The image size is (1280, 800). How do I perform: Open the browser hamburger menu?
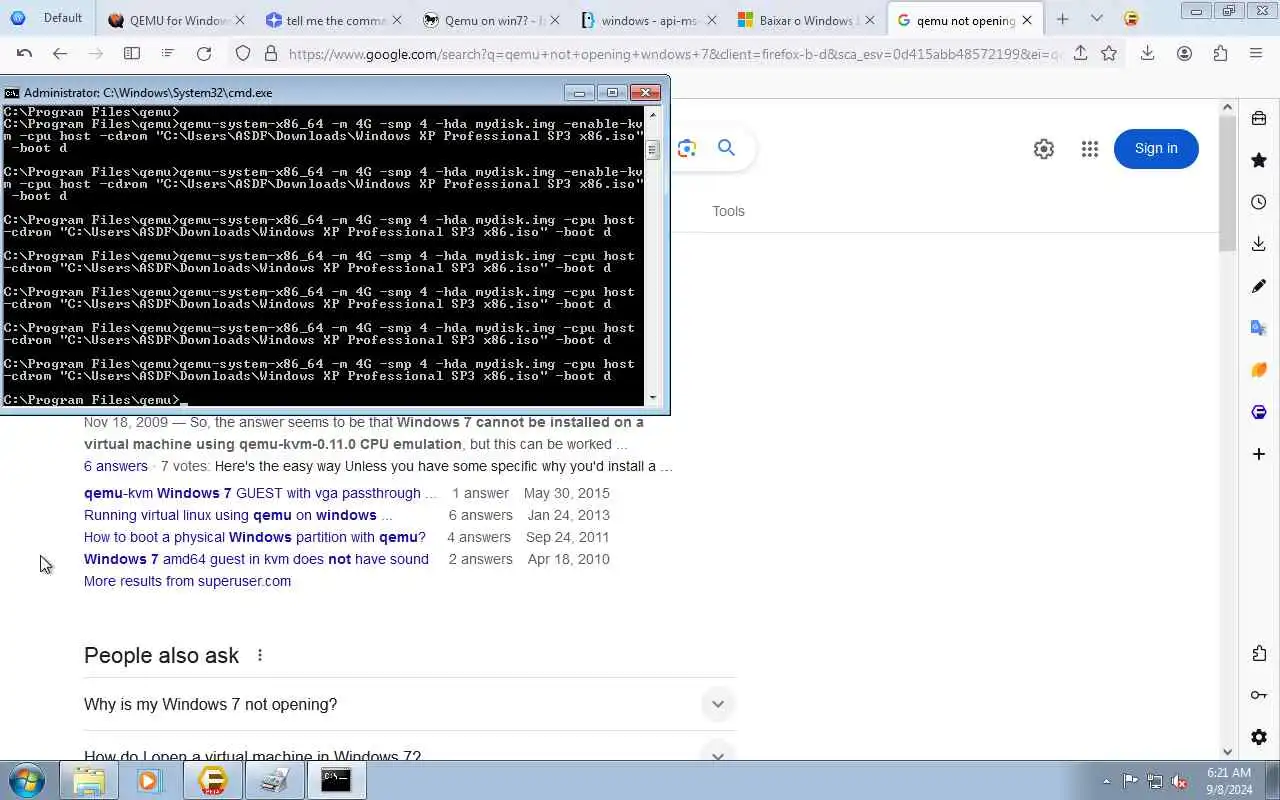[1256, 54]
